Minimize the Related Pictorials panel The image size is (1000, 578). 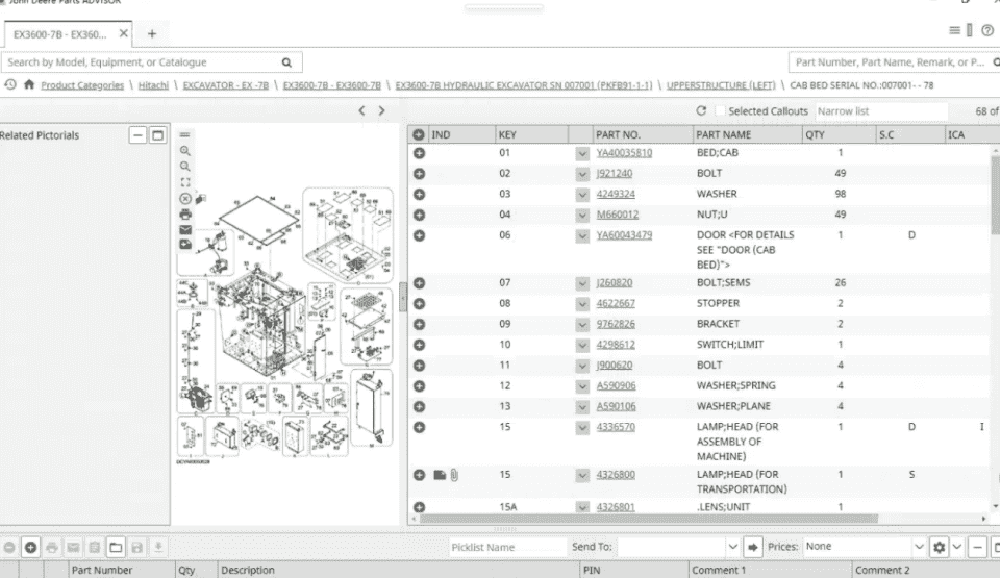138,135
